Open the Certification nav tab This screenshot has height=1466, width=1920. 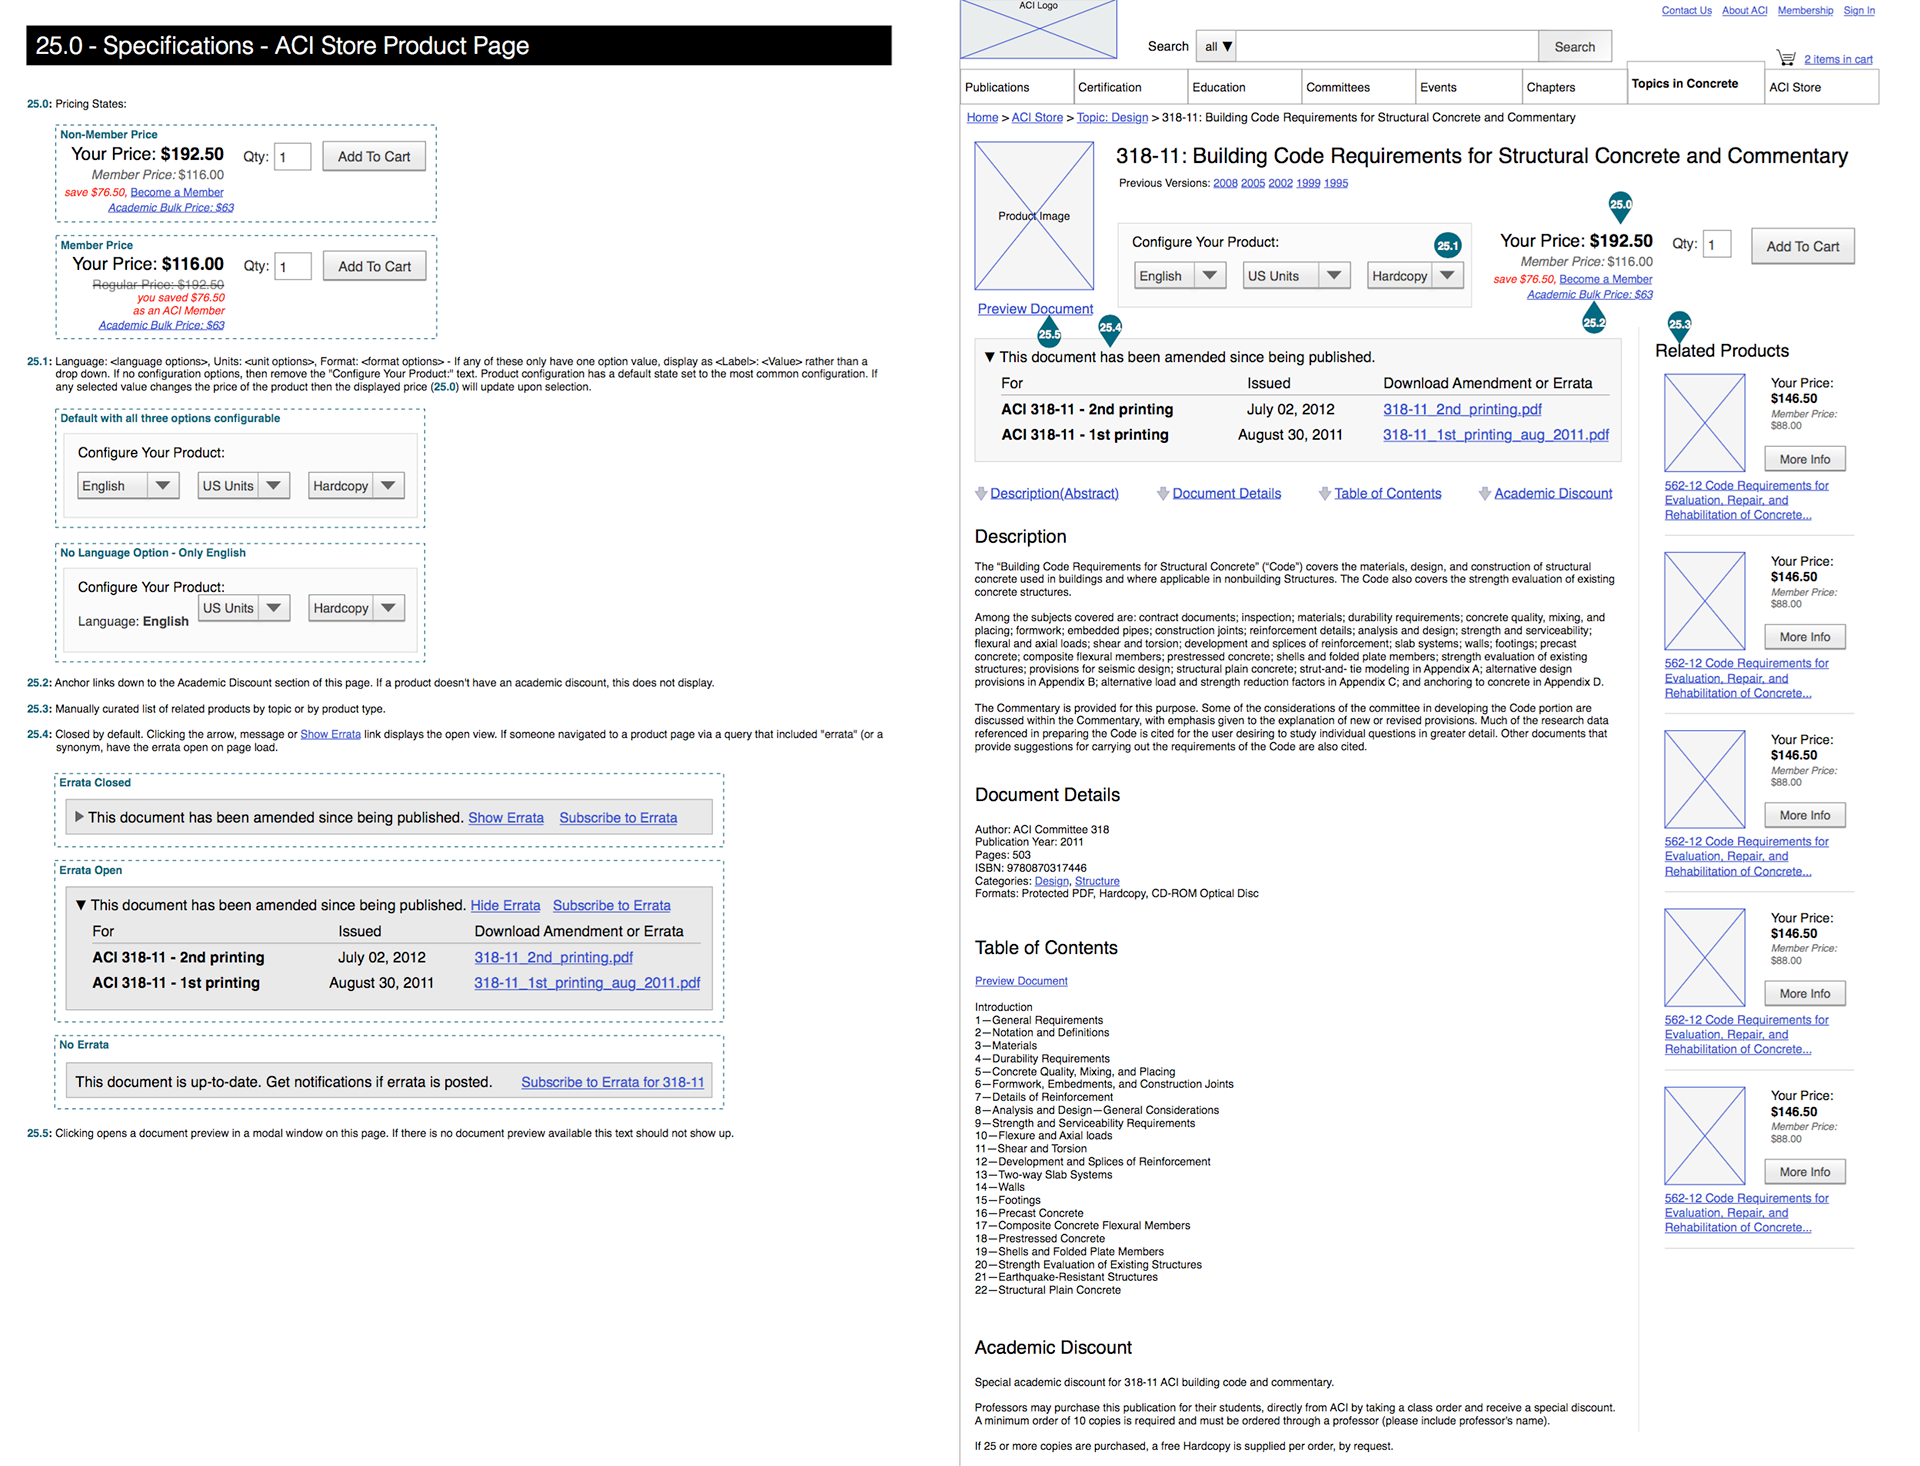coord(1131,87)
